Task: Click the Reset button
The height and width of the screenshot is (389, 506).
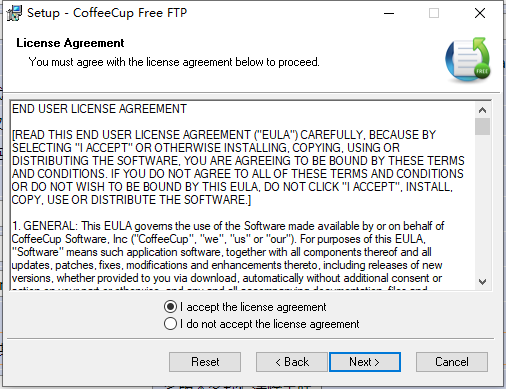Action: (x=205, y=362)
